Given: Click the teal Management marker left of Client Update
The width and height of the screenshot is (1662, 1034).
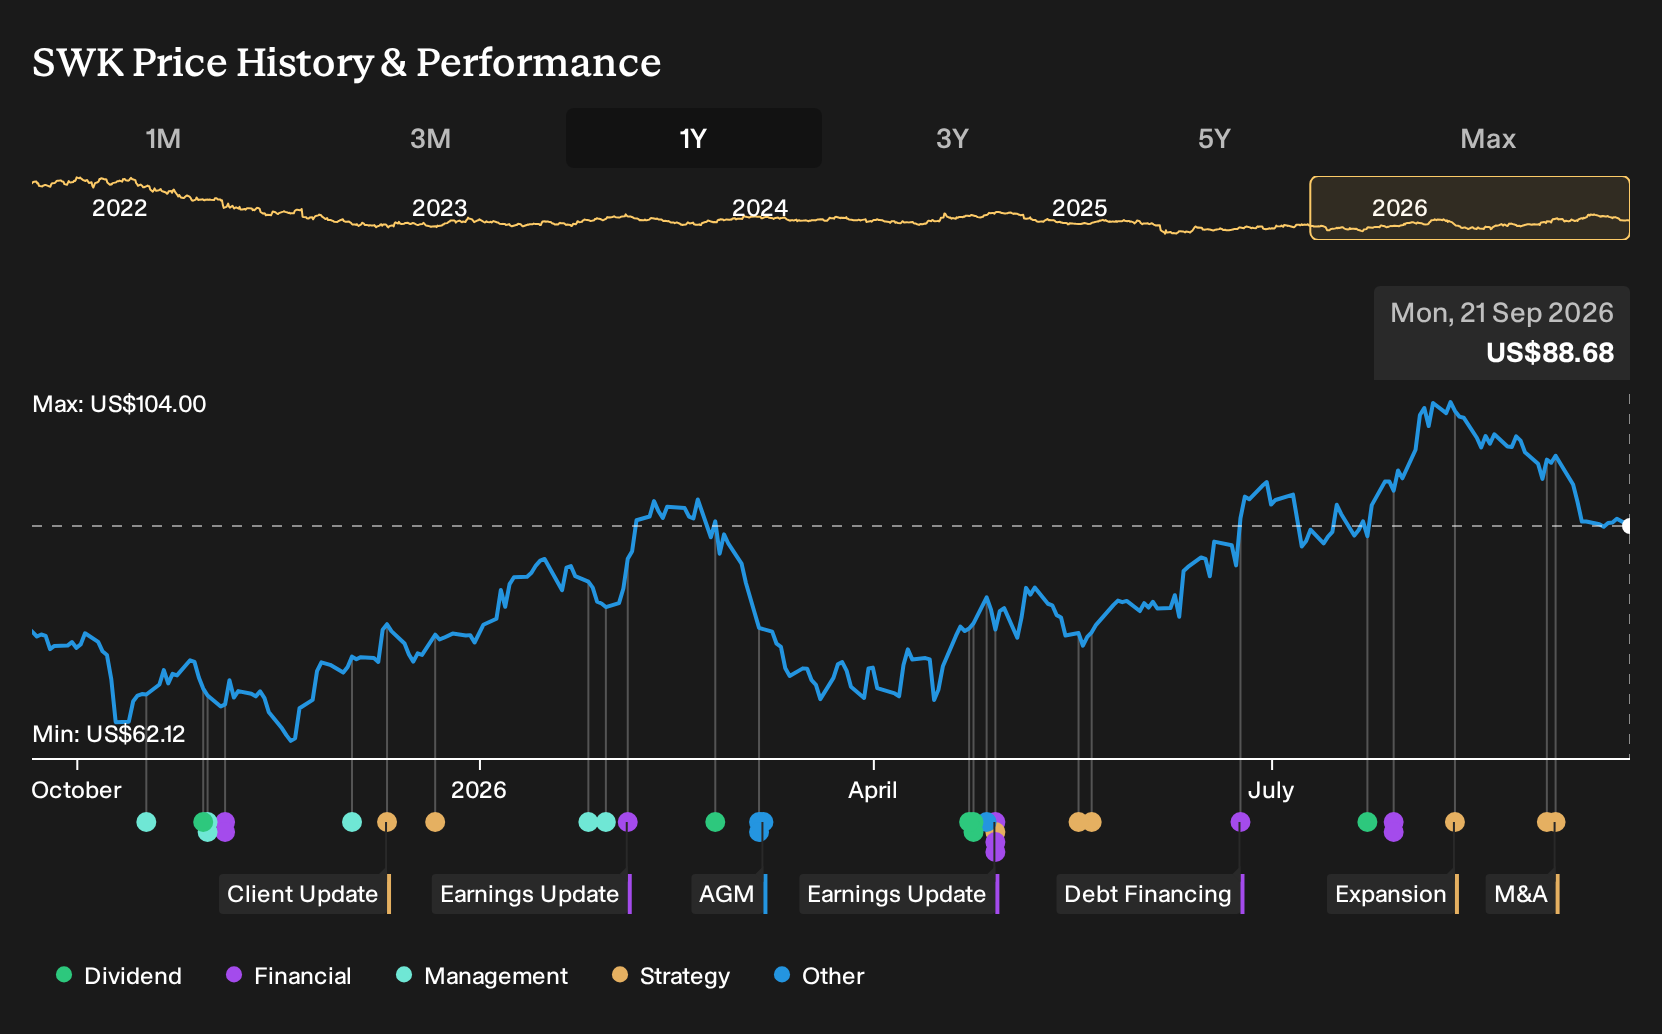Looking at the screenshot, I should click(352, 822).
